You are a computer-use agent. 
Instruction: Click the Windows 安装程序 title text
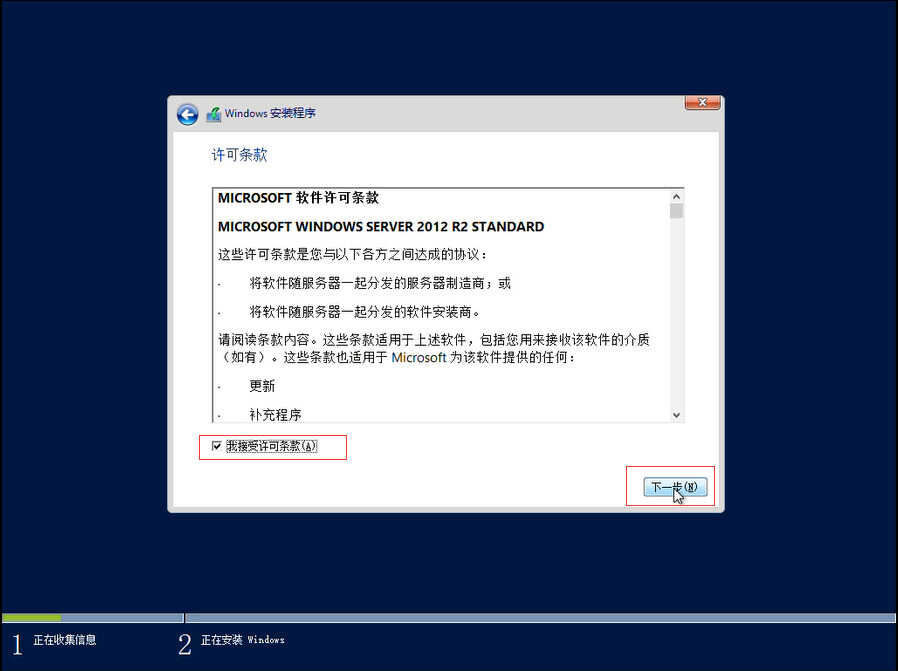(x=270, y=113)
